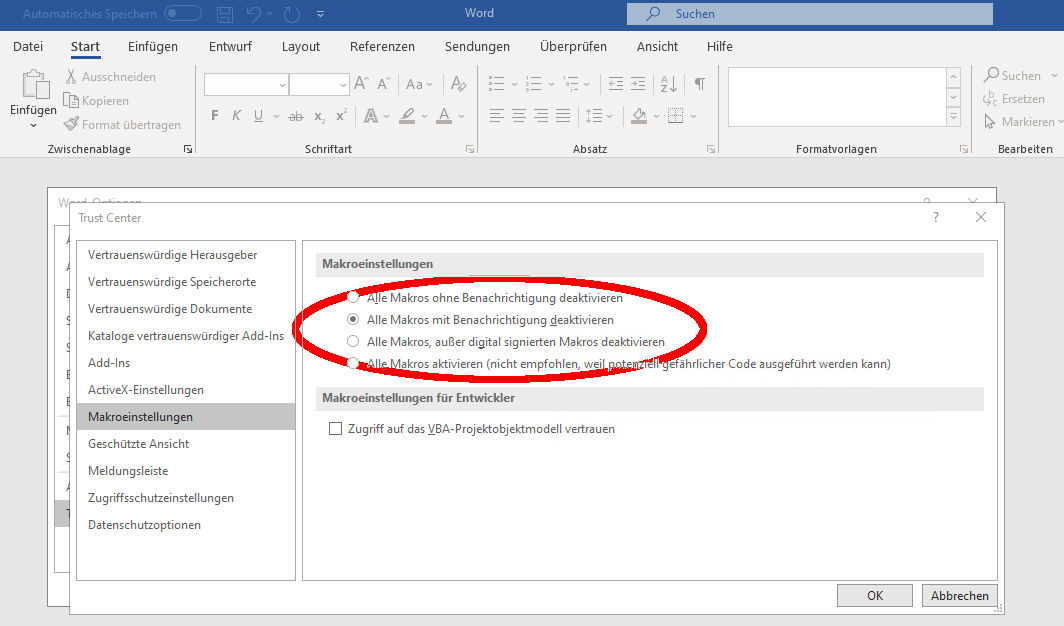1064x626 pixels.
Task: Open the font size dropdown
Action: 343,85
